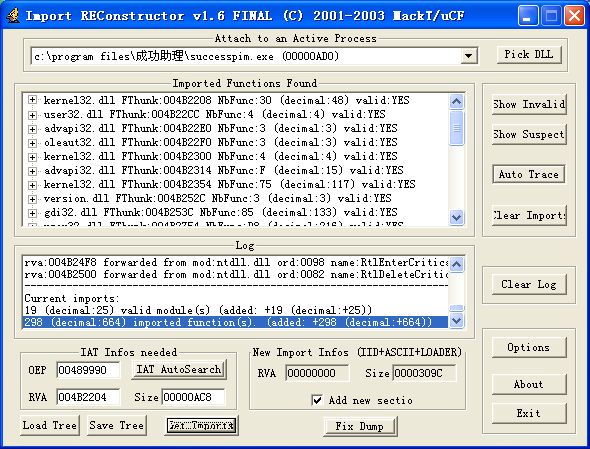Screen dimensions: 590x449
Task: Click the New Import RVA field 00000000
Action: (317, 373)
